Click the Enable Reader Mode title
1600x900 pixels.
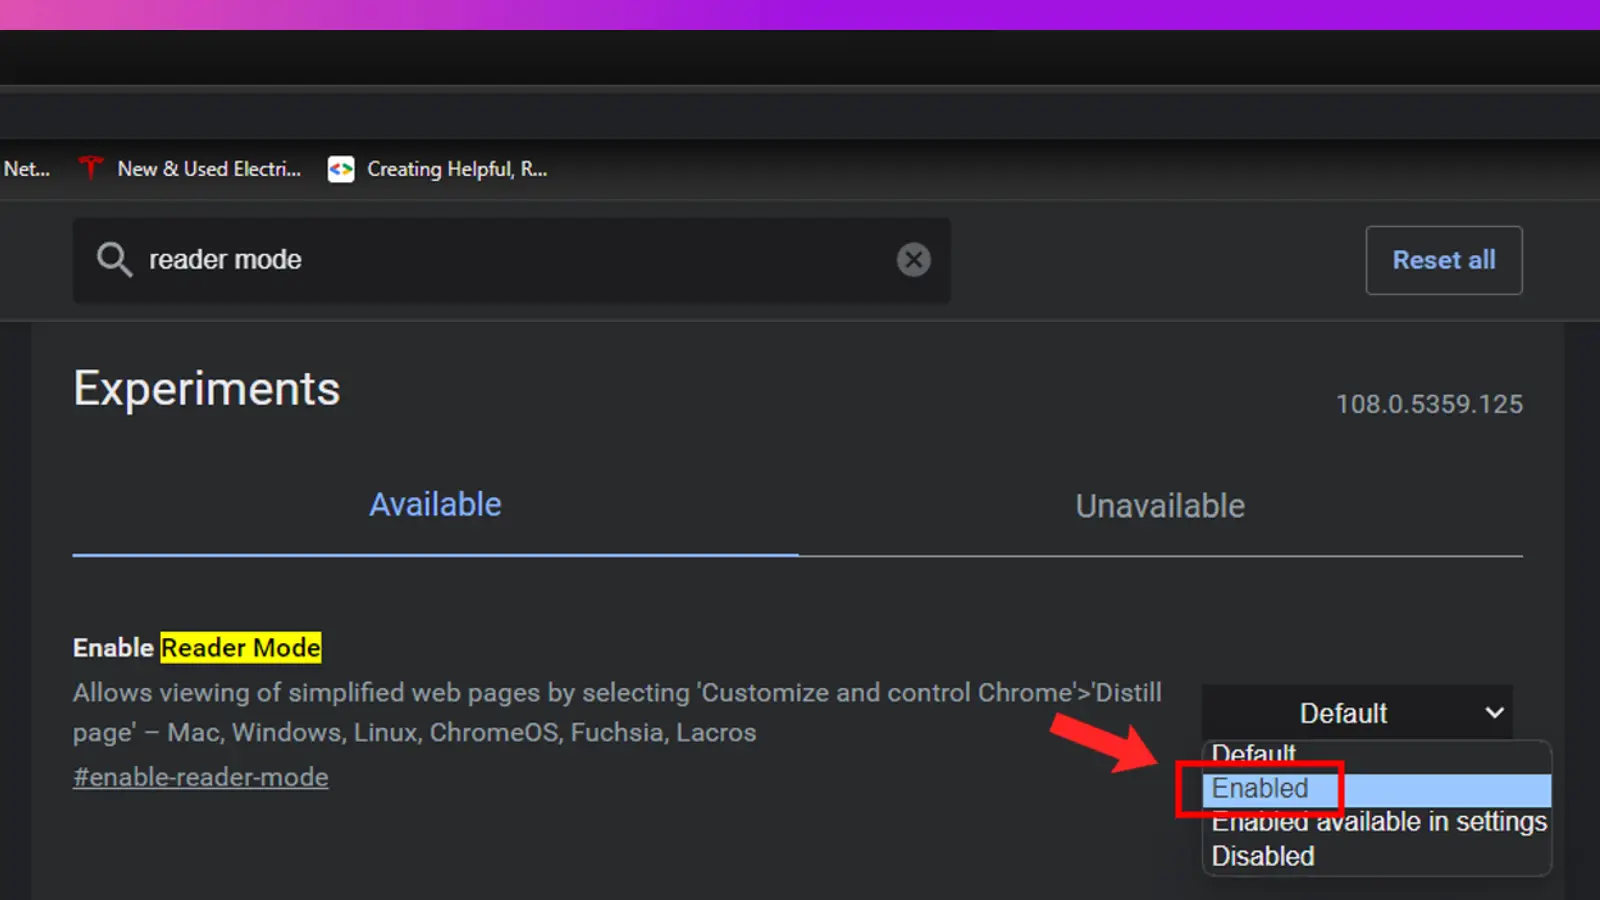point(197,648)
